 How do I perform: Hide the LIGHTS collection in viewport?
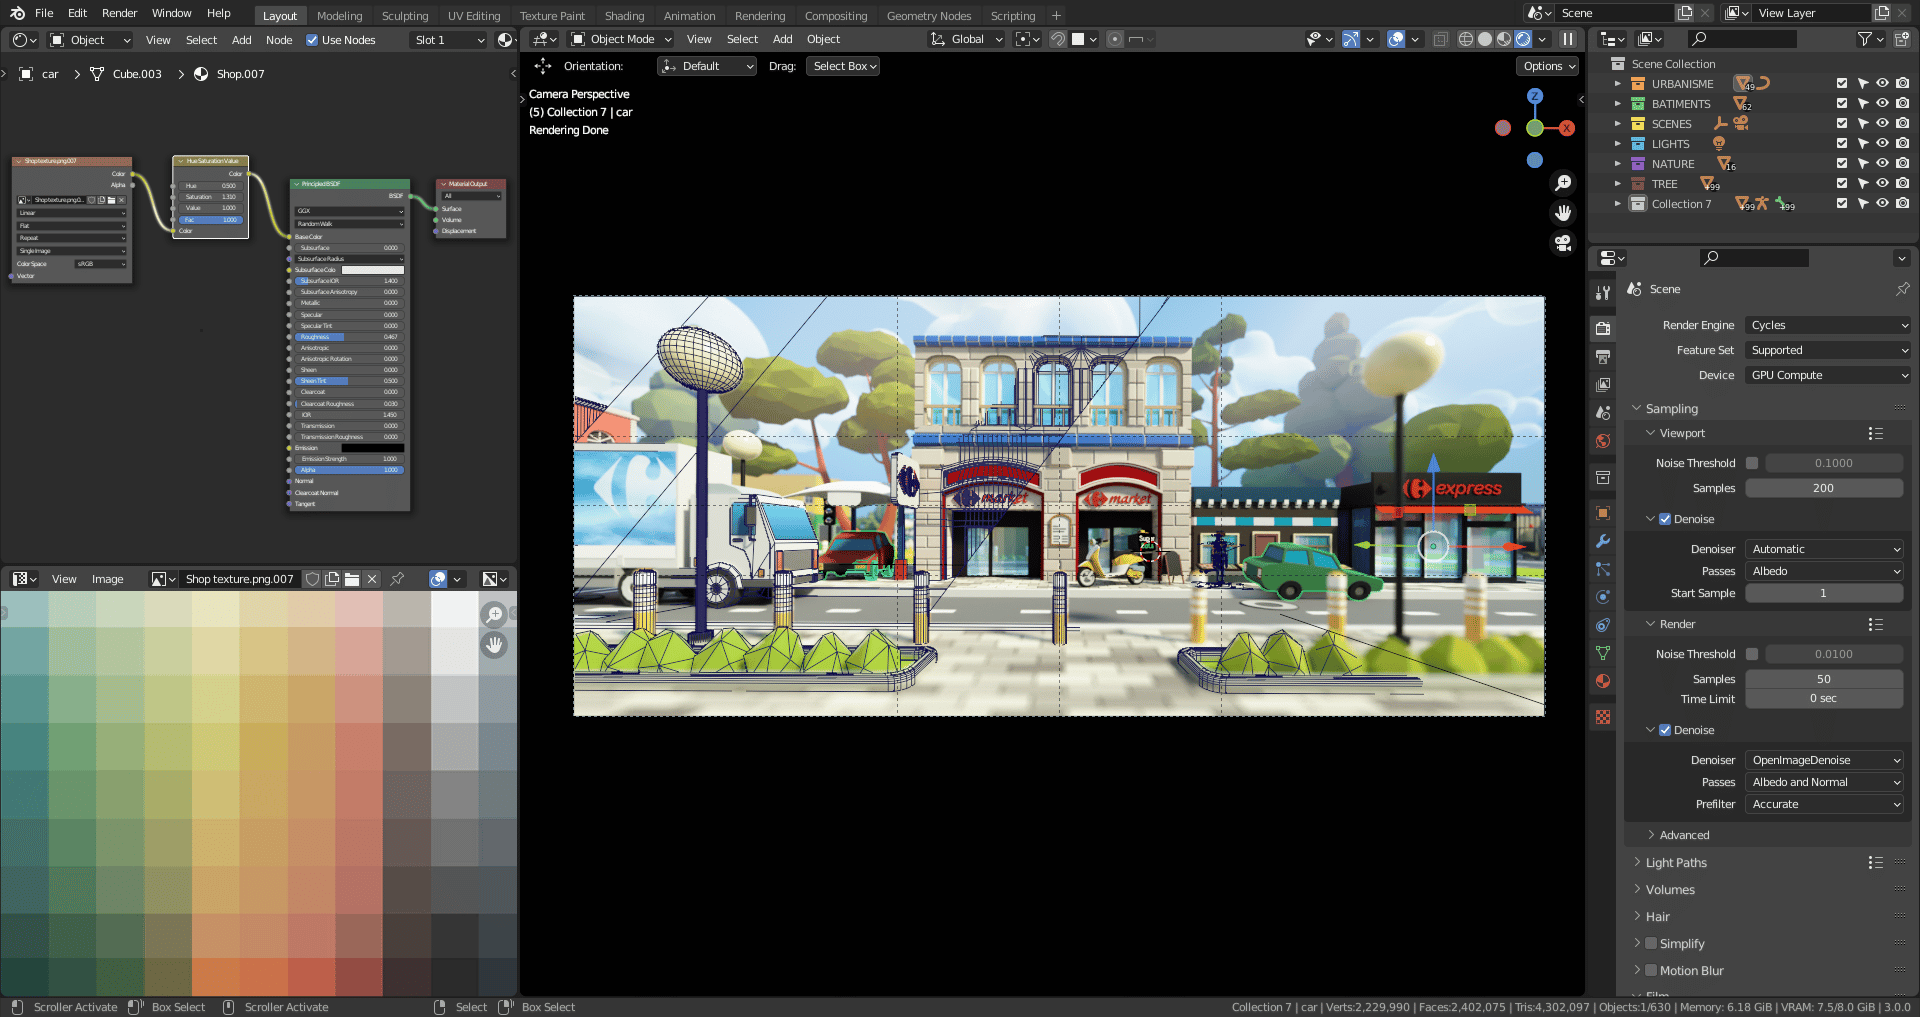pyautogui.click(x=1882, y=144)
